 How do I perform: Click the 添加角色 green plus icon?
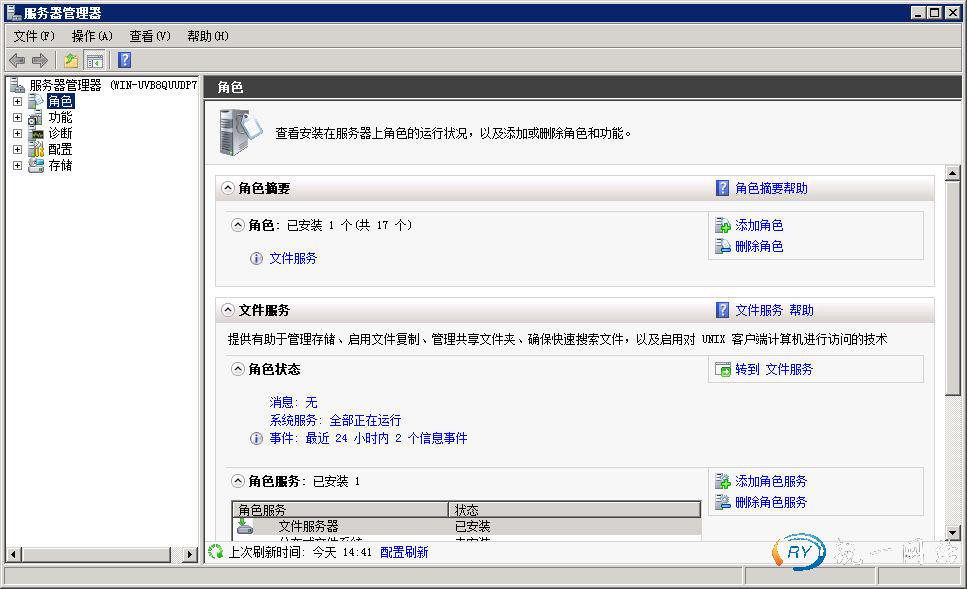(x=723, y=225)
